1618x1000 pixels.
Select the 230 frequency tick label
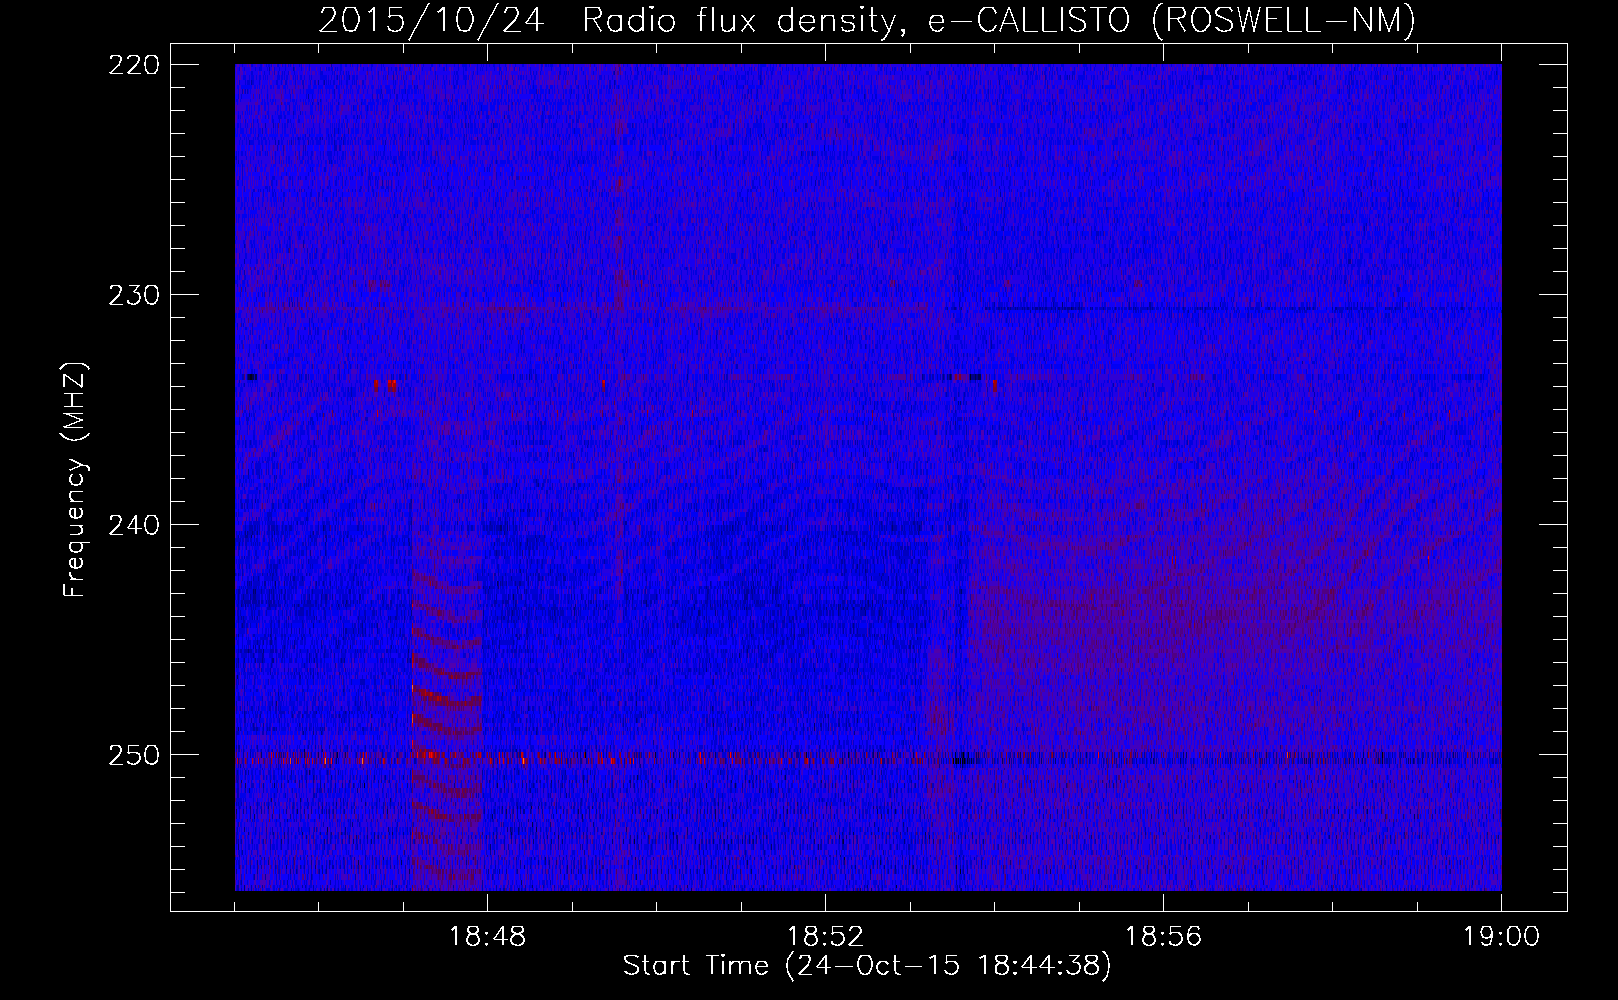tap(133, 295)
